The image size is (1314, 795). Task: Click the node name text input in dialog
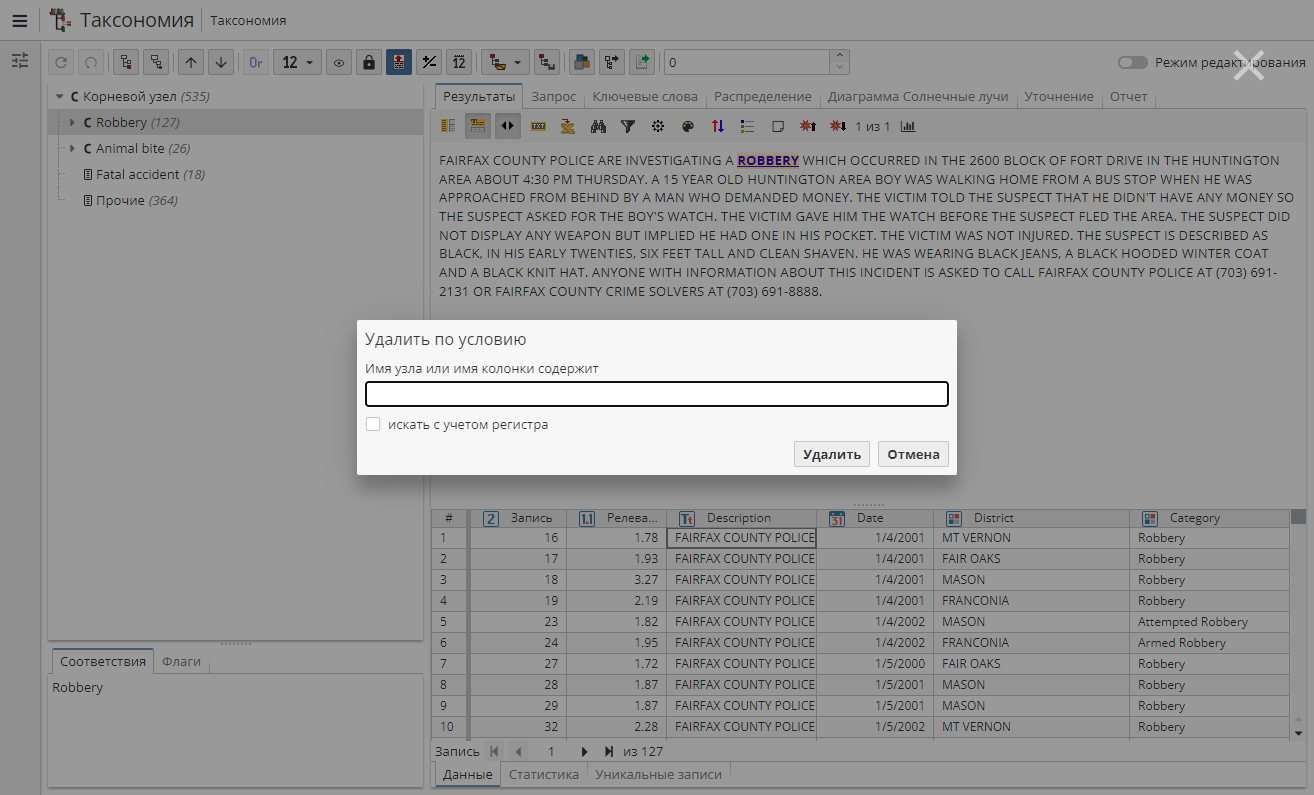(x=657, y=394)
